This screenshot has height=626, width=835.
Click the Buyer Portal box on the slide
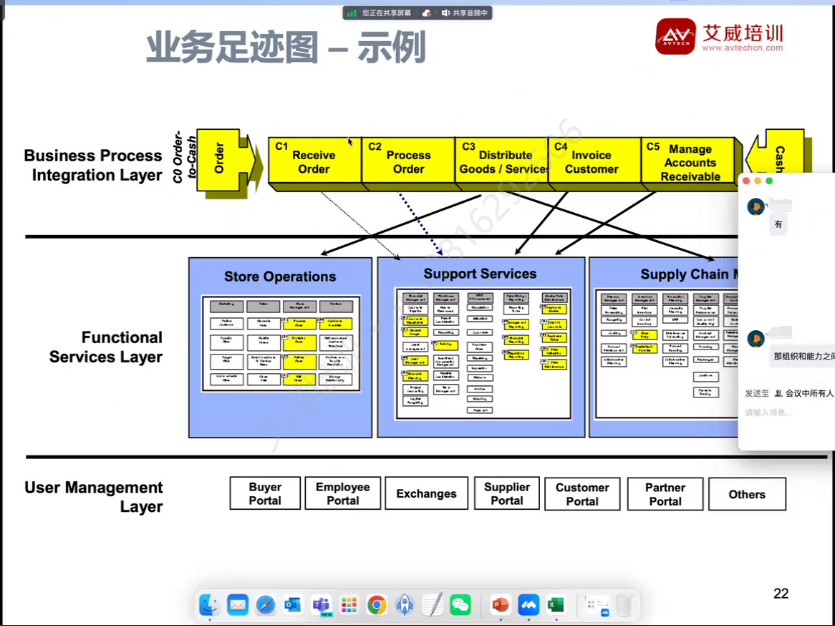265,493
